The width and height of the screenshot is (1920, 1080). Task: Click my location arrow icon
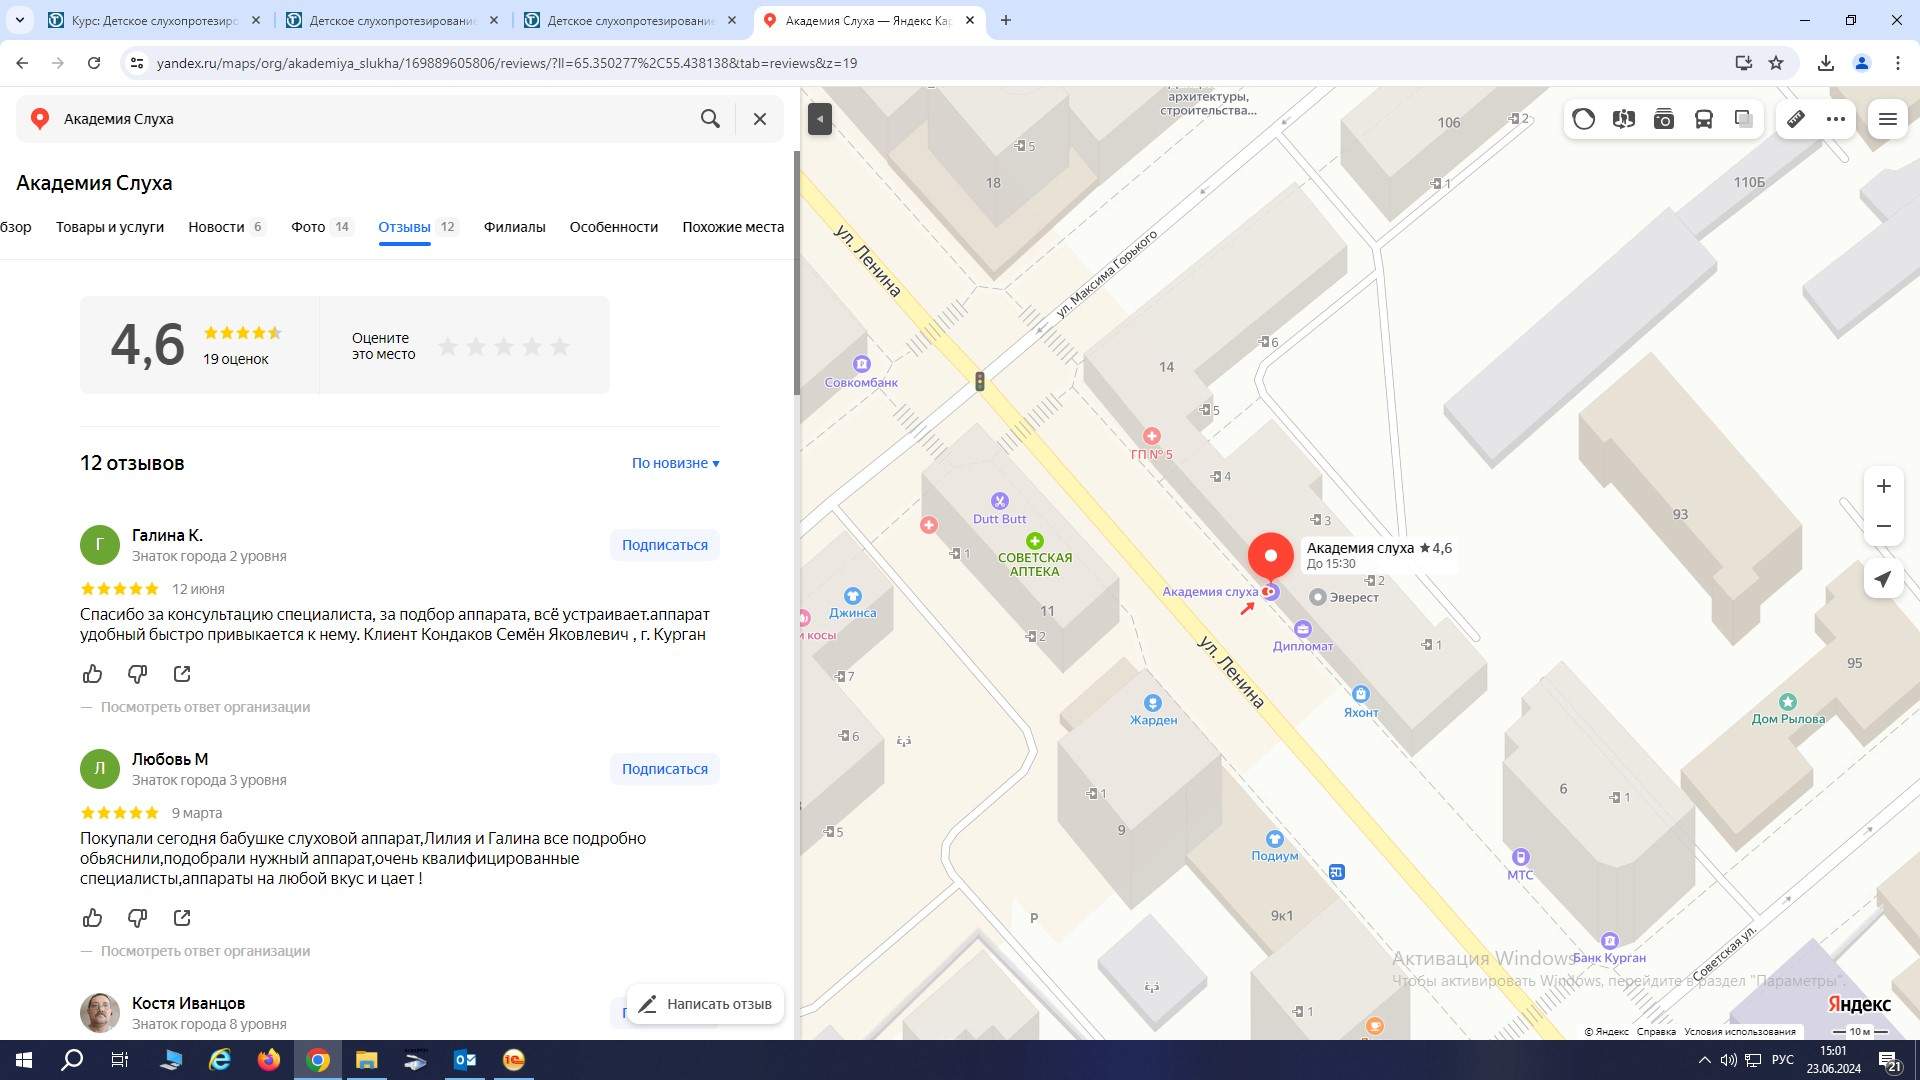tap(1883, 579)
